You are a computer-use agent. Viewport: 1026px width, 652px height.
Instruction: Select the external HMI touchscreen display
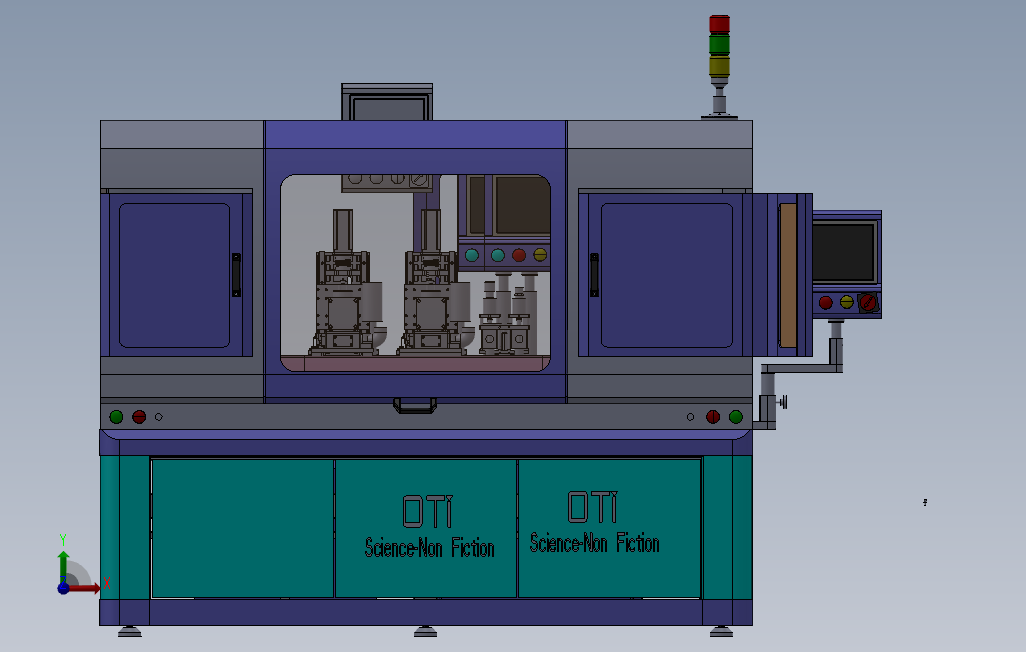[x=844, y=253]
